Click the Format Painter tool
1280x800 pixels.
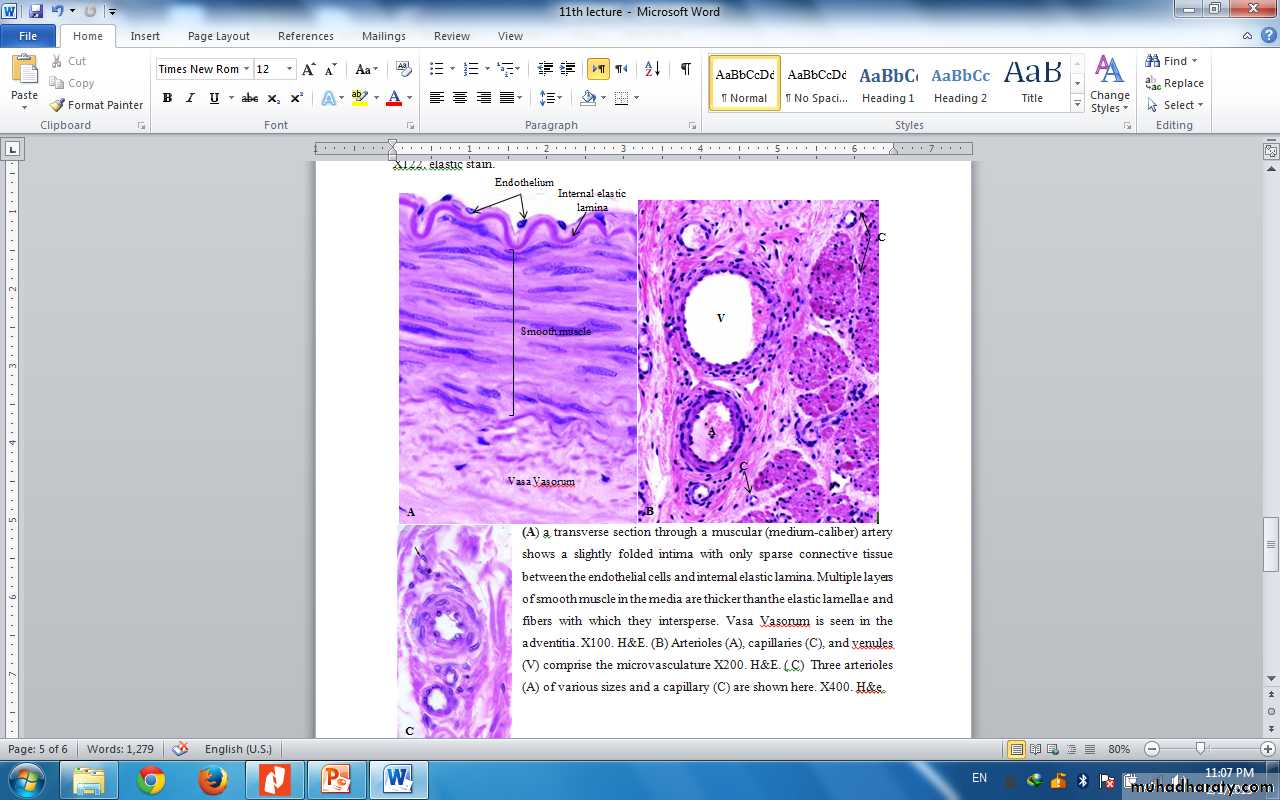click(97, 105)
